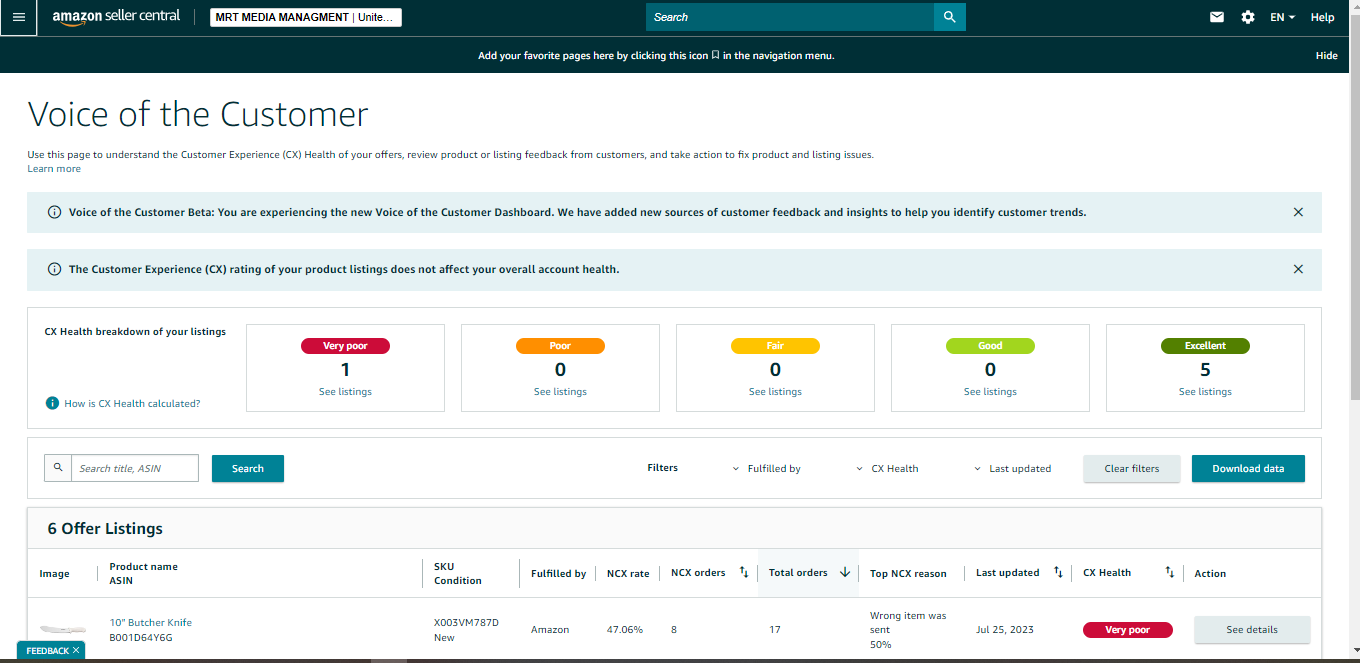
Task: Click the 6 Offer Listings heading
Action: (105, 528)
